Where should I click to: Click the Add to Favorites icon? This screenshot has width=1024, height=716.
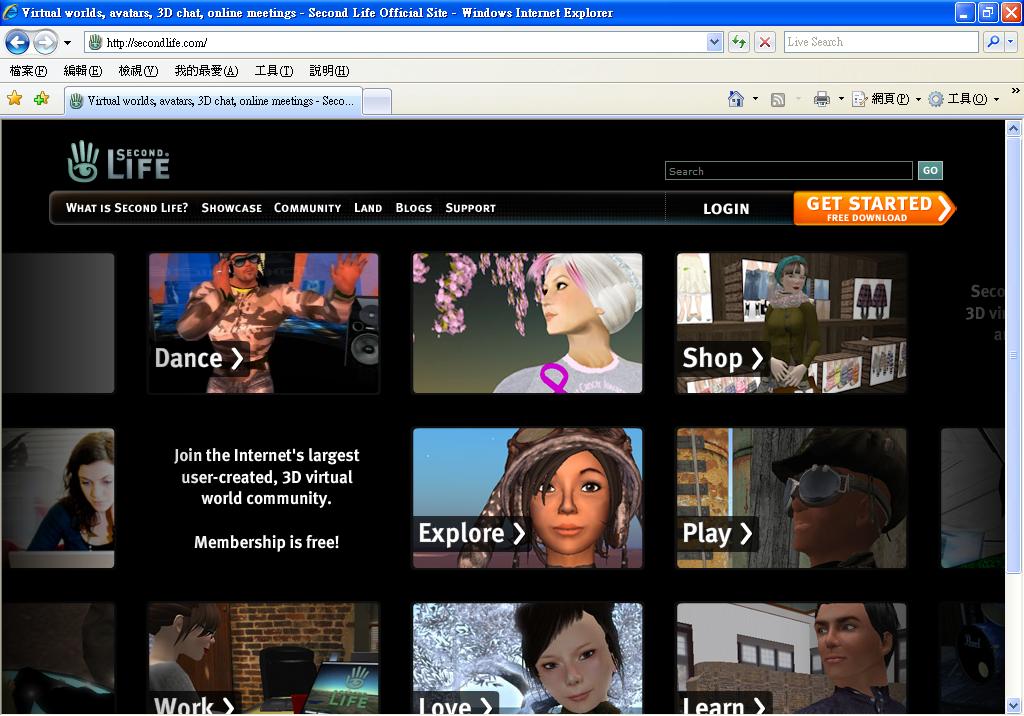[41, 99]
